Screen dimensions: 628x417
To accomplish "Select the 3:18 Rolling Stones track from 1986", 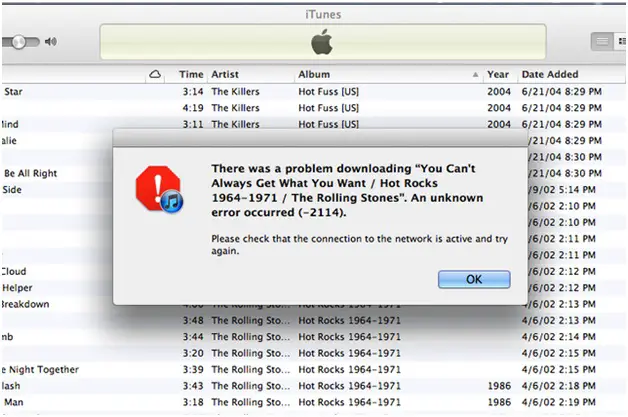I will click(x=300, y=401).
